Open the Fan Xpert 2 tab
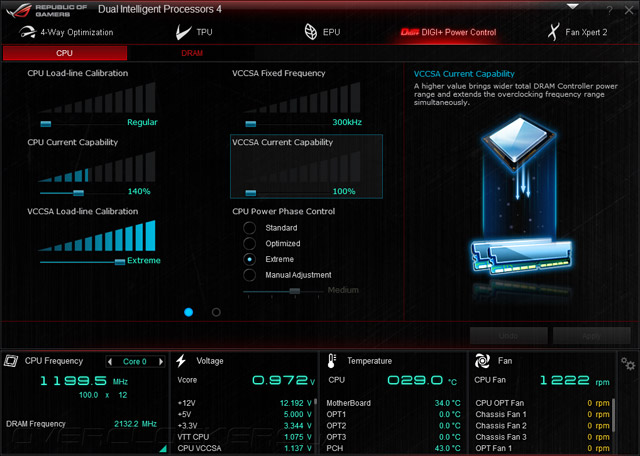The image size is (640, 456). (x=577, y=32)
